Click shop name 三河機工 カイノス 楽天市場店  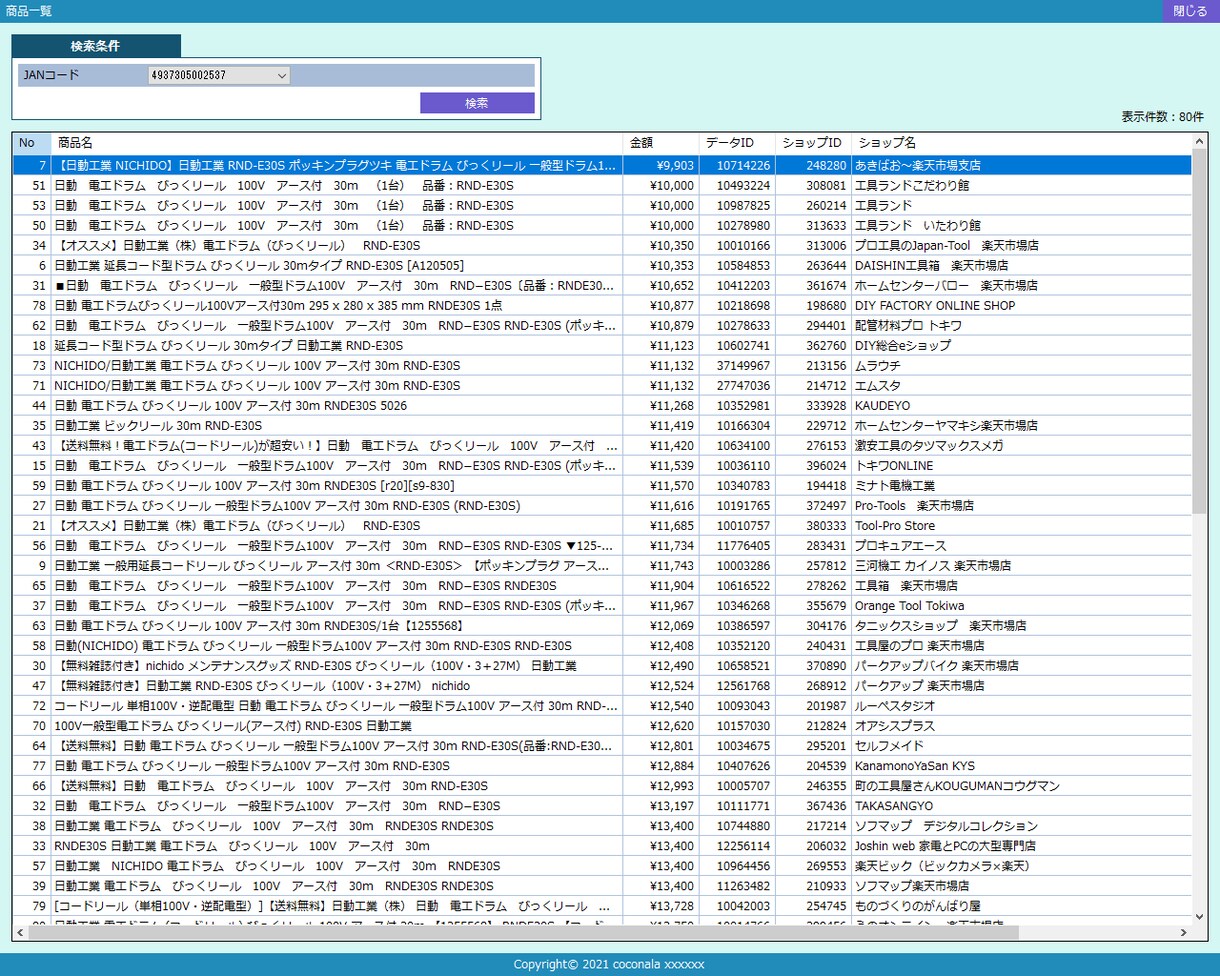[932, 565]
